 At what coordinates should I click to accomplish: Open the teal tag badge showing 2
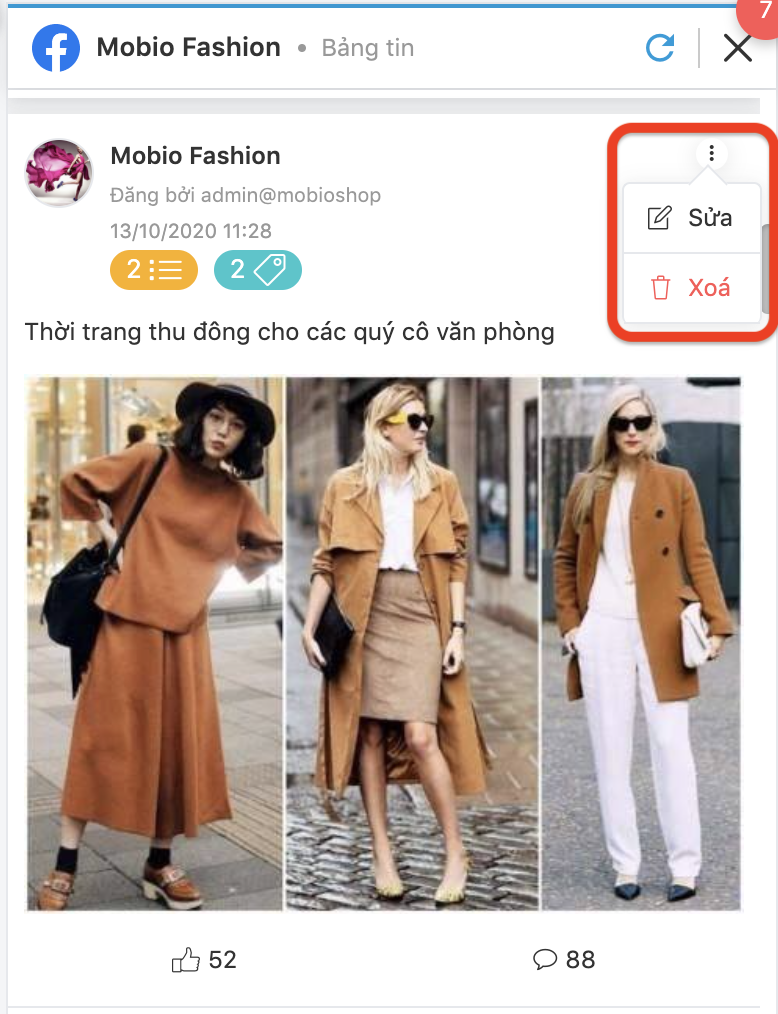tap(257, 270)
